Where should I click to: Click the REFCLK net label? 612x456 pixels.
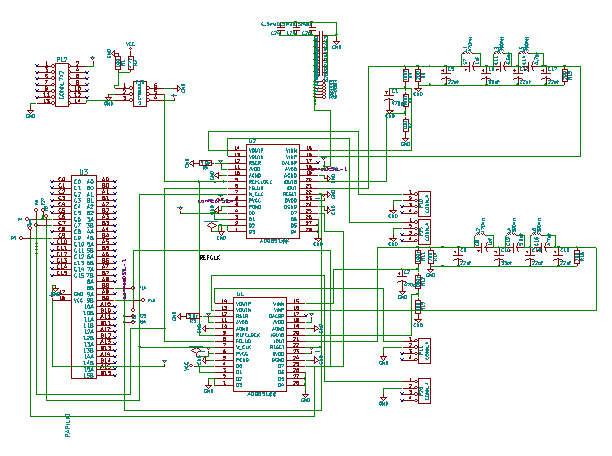click(210, 258)
